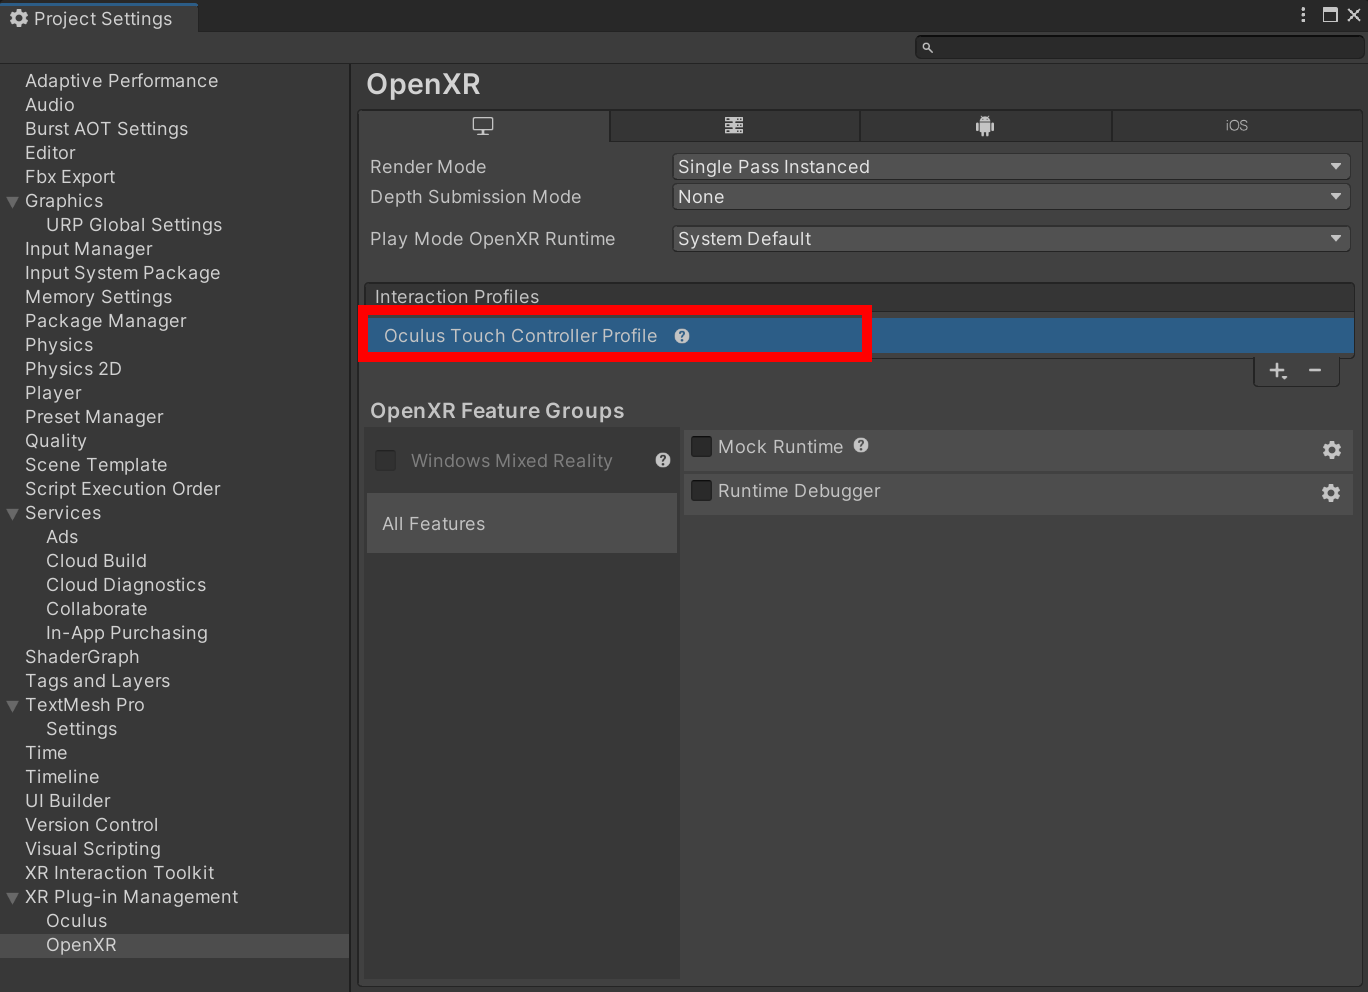
Task: Open Input Manager settings
Action: pos(89,249)
